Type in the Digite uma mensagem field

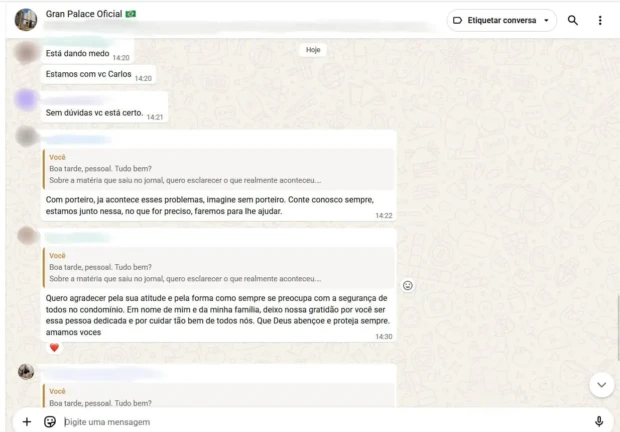pyautogui.click(x=320, y=422)
